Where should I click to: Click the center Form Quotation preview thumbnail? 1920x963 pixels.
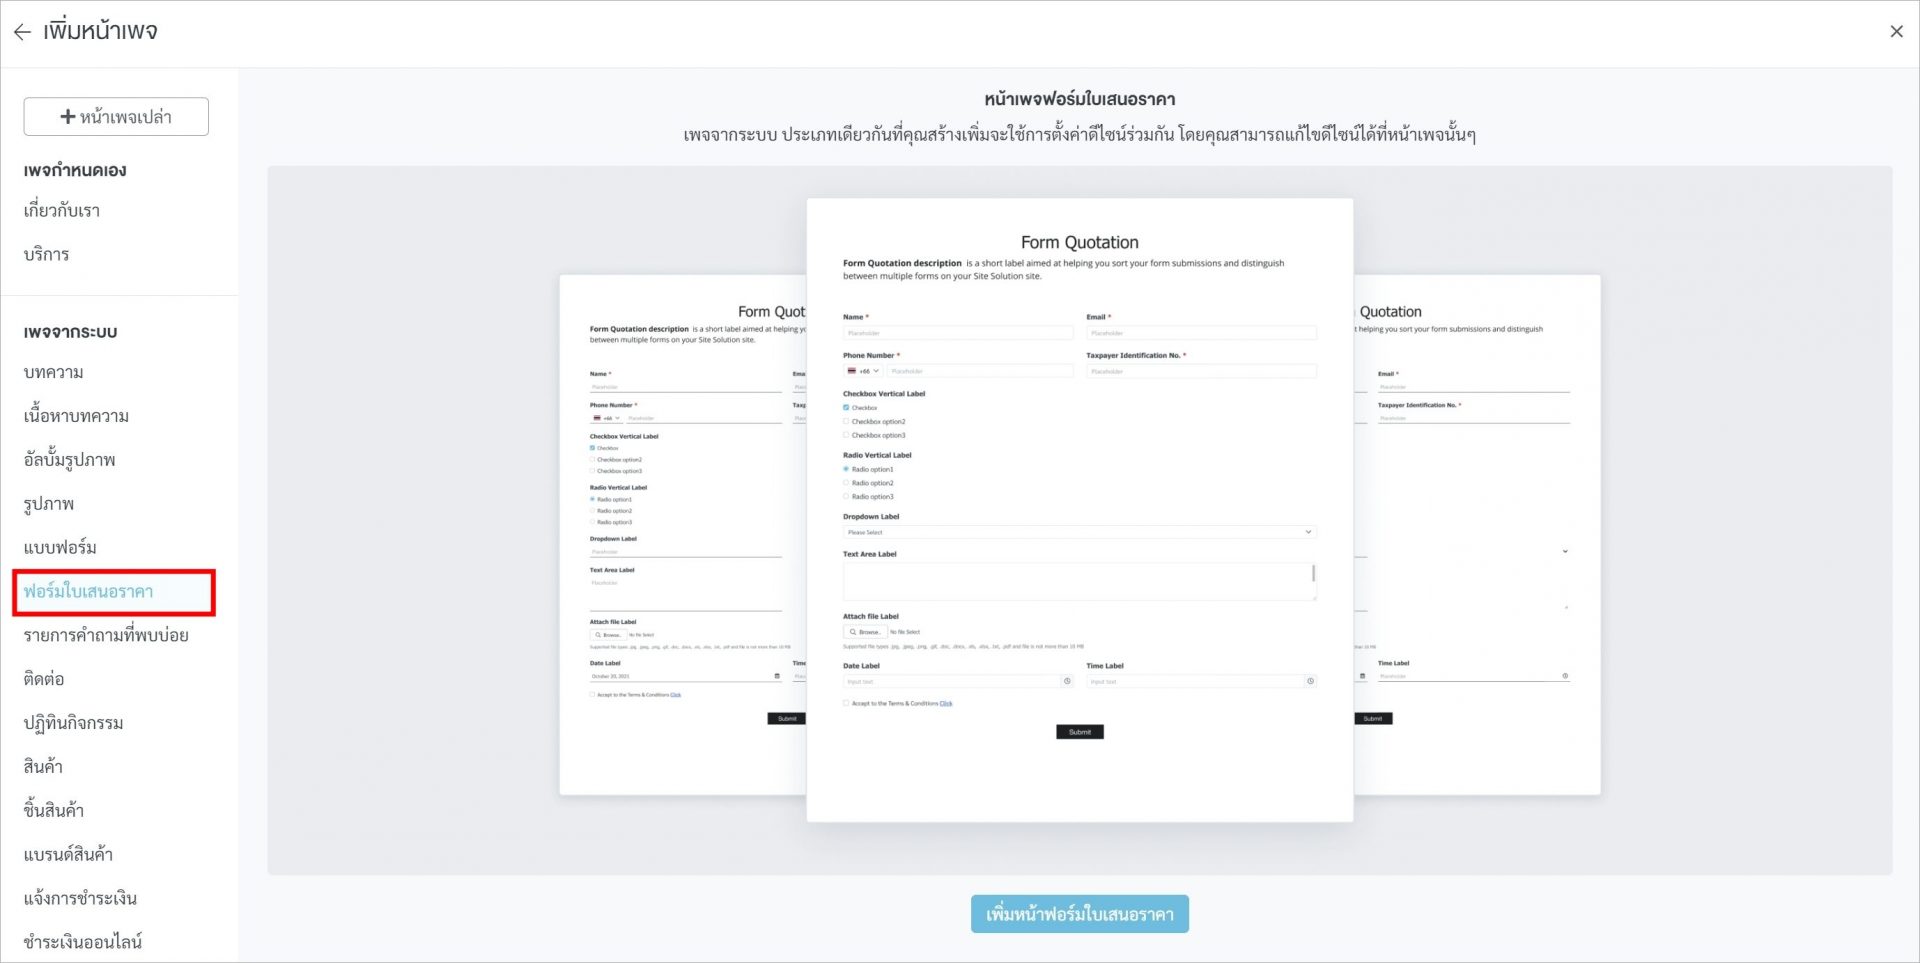(x=1079, y=510)
